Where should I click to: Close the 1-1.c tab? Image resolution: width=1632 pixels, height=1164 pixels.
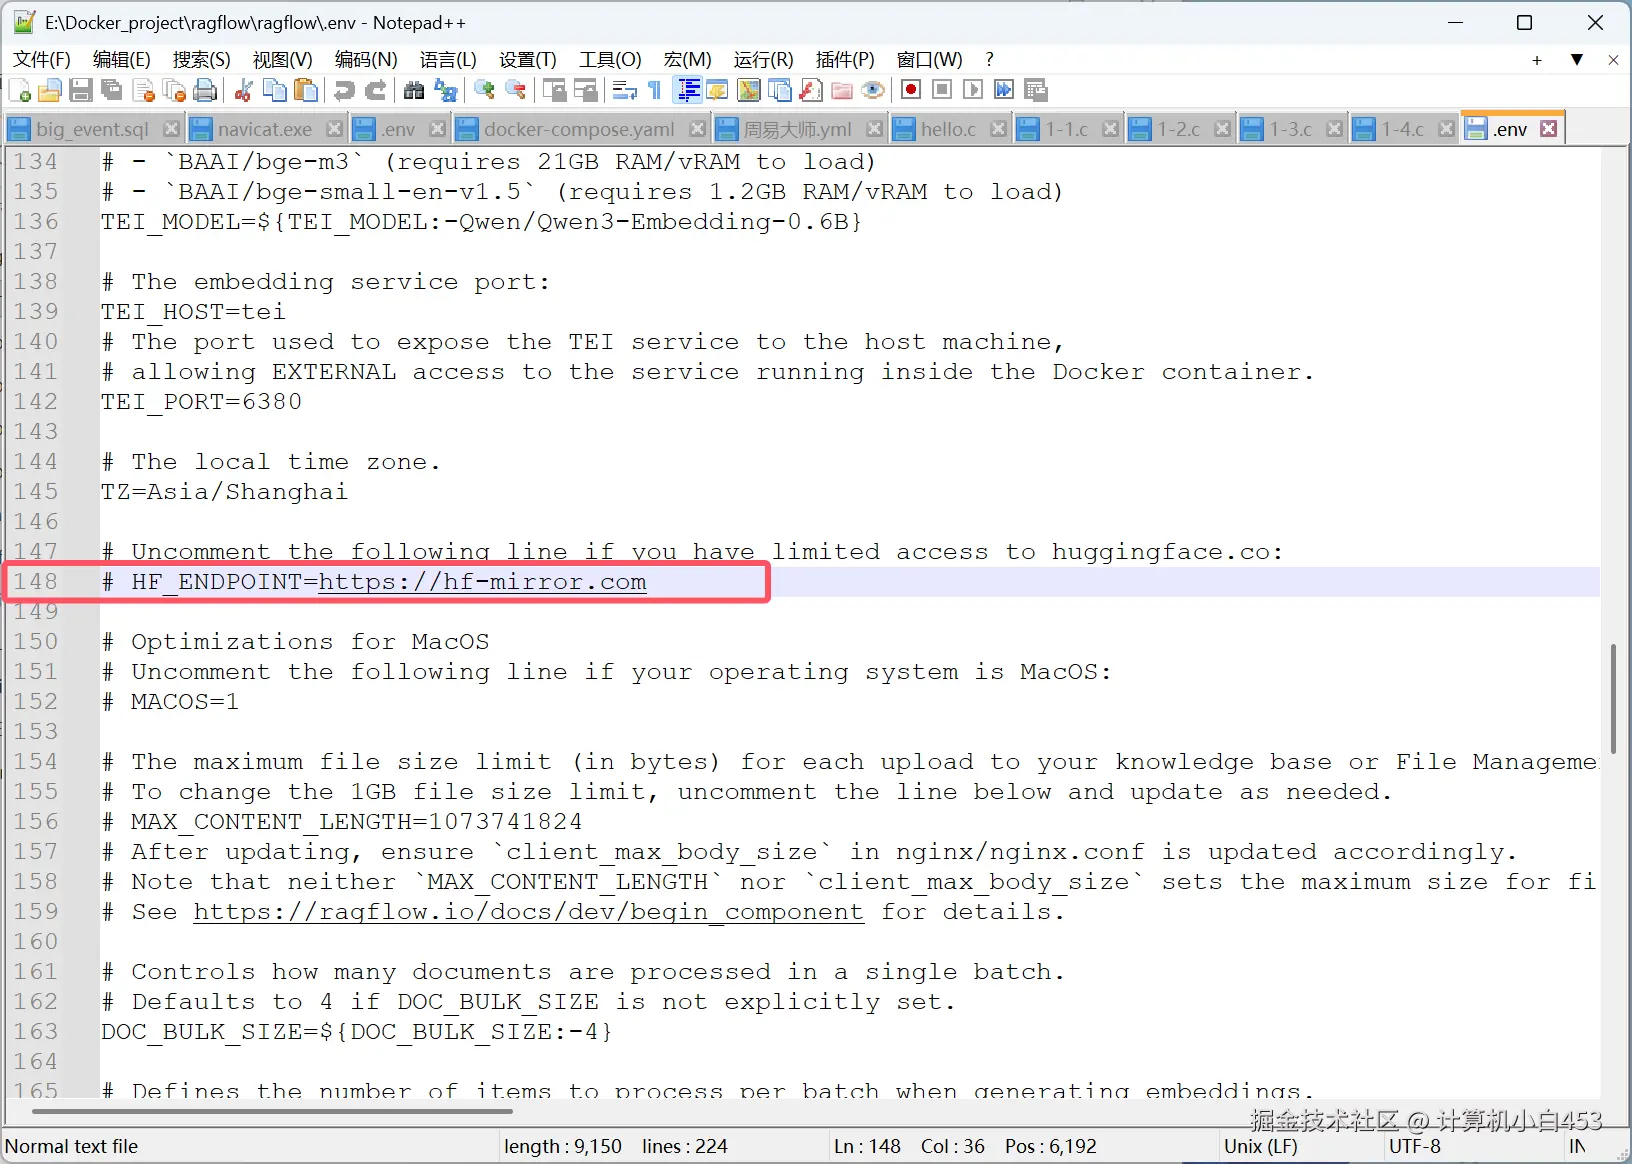pyautogui.click(x=1110, y=129)
